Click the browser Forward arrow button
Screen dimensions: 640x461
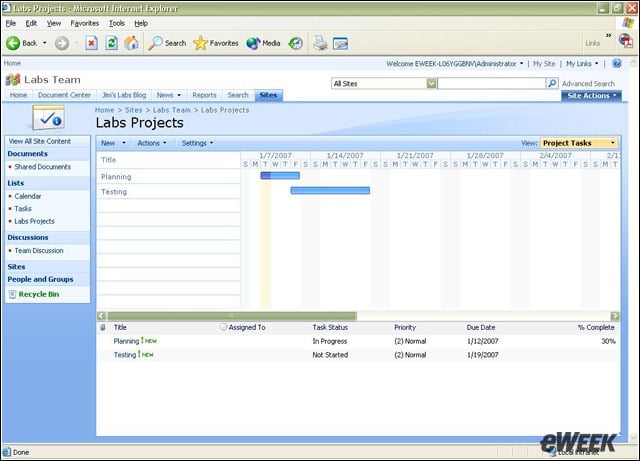[x=62, y=43]
